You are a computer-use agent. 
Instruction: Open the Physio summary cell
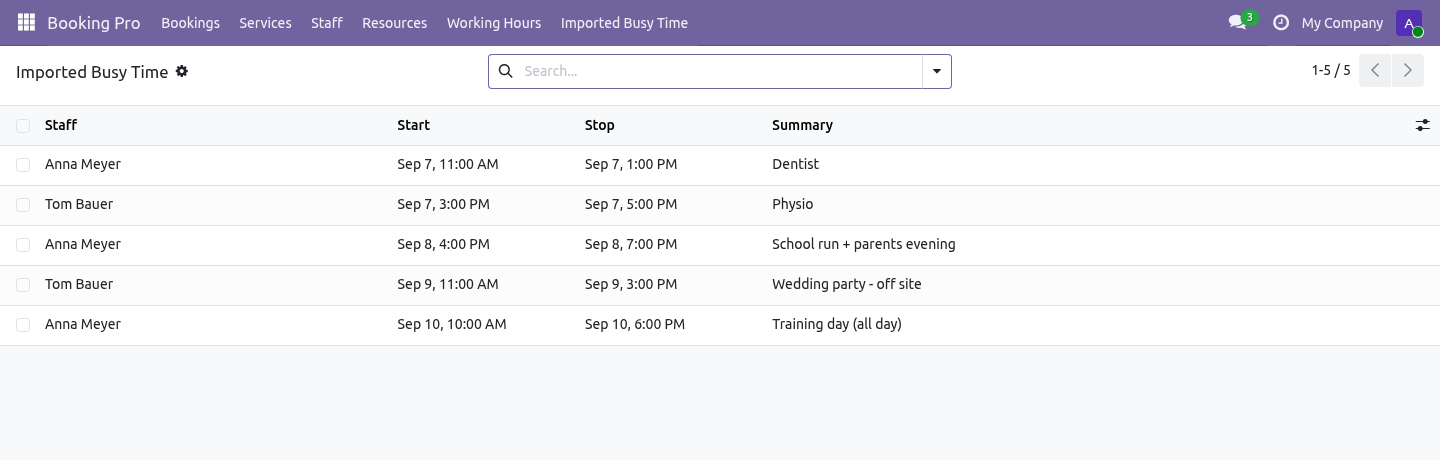(792, 204)
